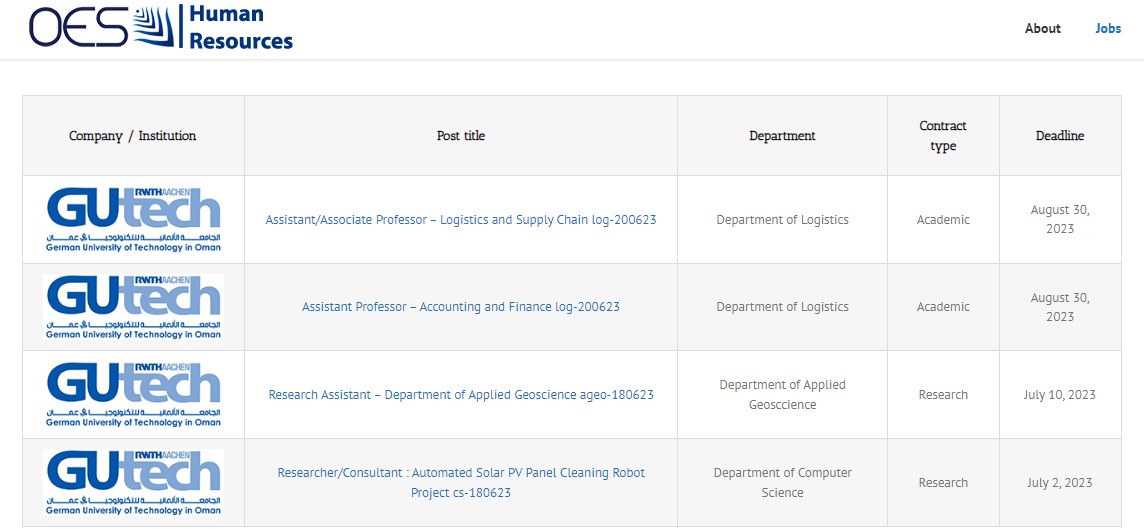
Task: Click the Company / Institution column header
Action: point(133,136)
